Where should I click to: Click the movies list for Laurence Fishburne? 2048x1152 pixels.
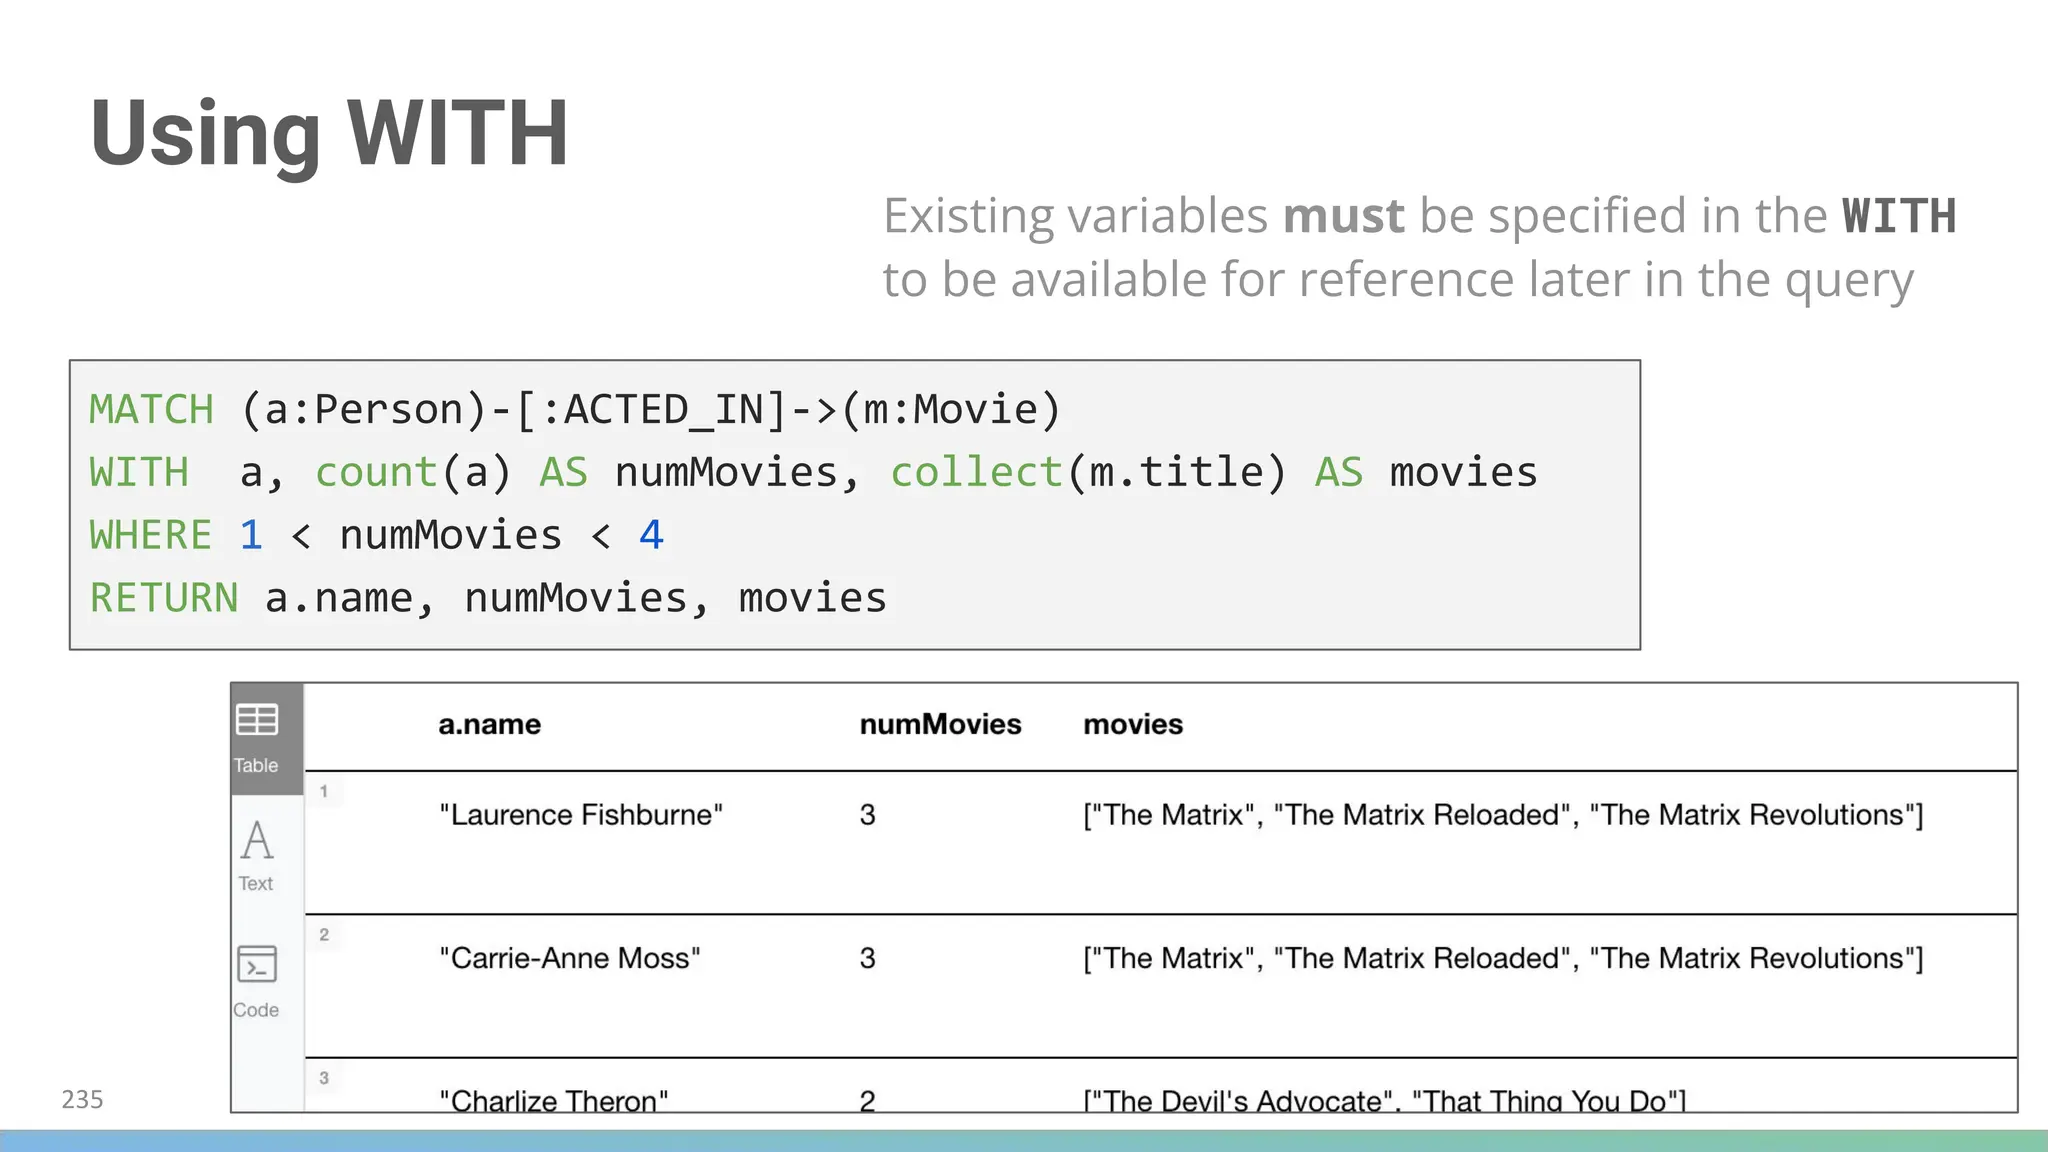pos(1503,815)
